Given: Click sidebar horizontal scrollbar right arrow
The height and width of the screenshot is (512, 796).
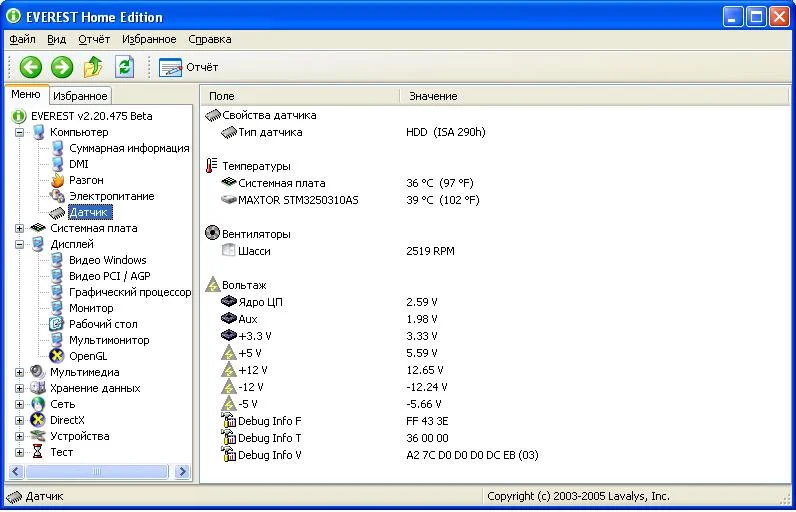Looking at the screenshot, I should tap(182, 472).
